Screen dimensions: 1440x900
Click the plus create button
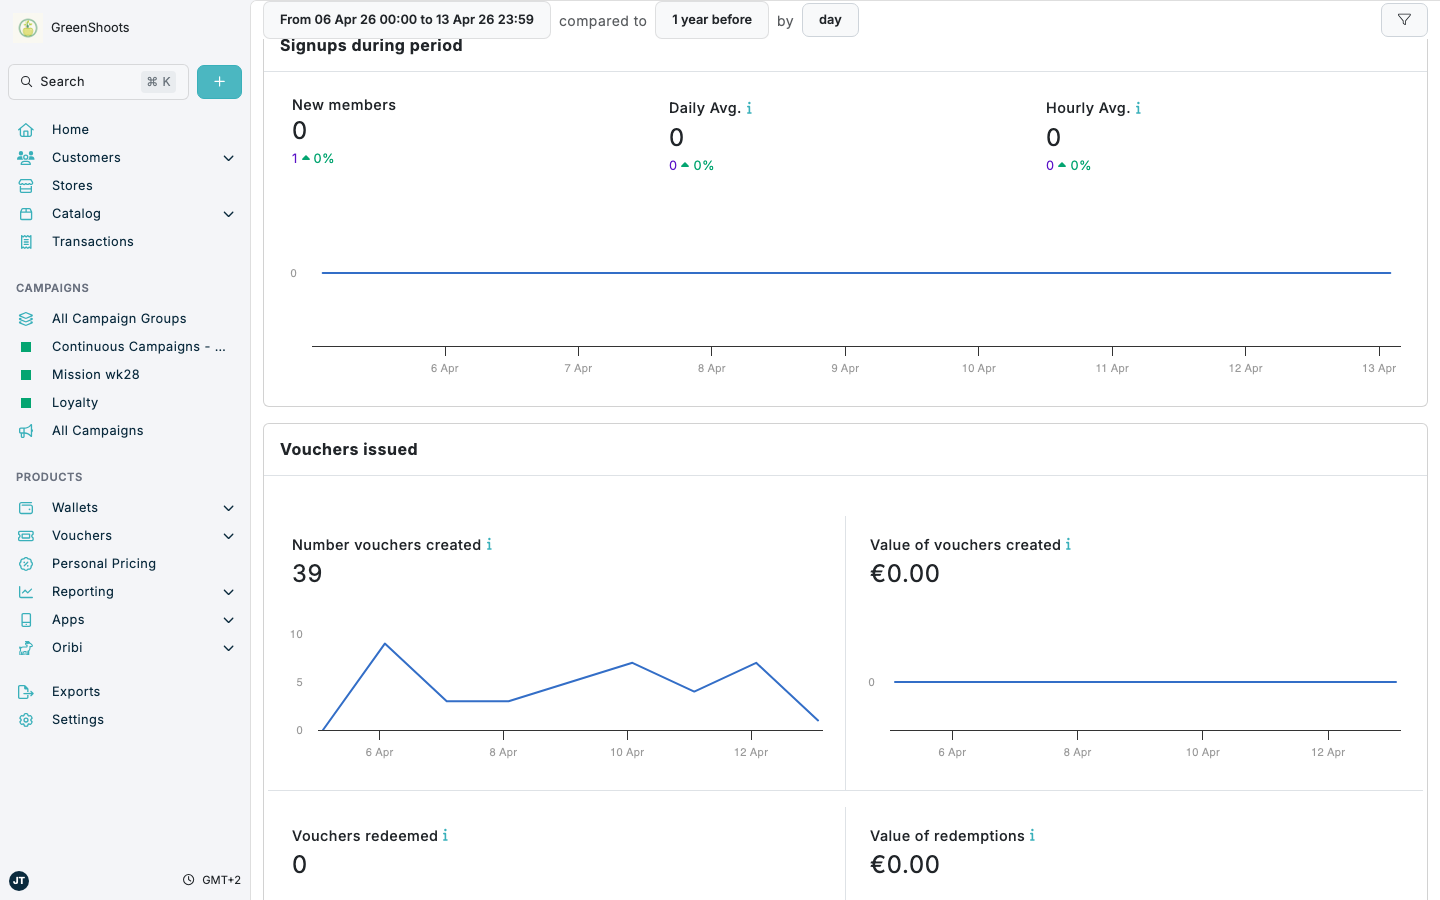219,82
